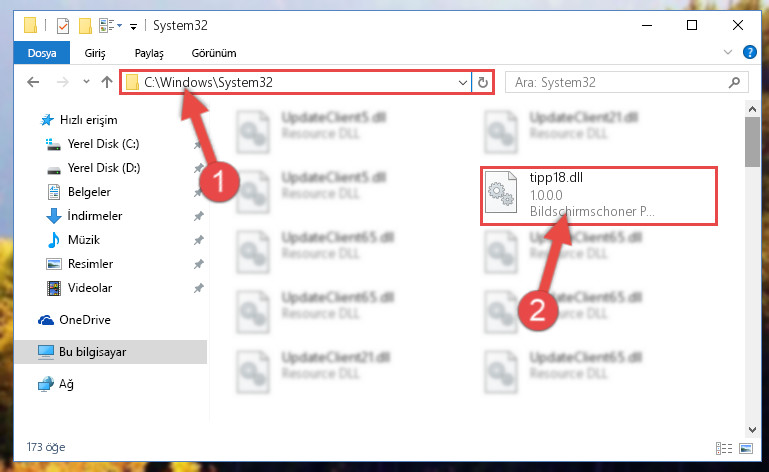Click the Properties quick access icon
This screenshot has width=769, height=472.
point(63,26)
